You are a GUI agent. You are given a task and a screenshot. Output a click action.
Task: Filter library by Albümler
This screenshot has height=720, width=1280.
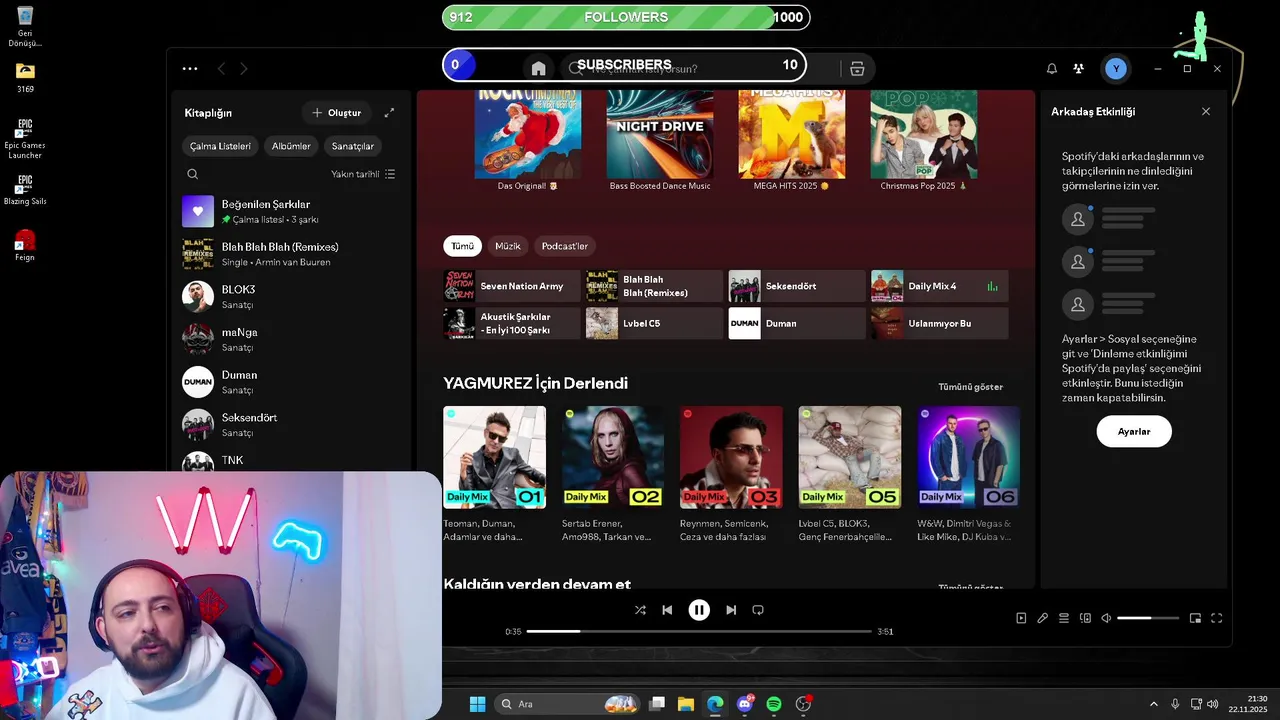[291, 146]
